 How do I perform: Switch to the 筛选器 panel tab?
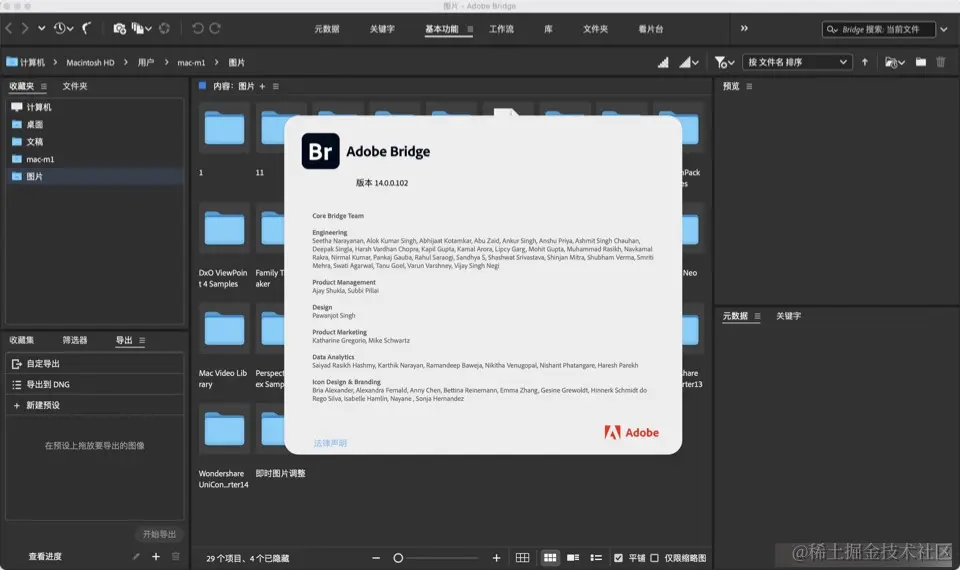75,340
